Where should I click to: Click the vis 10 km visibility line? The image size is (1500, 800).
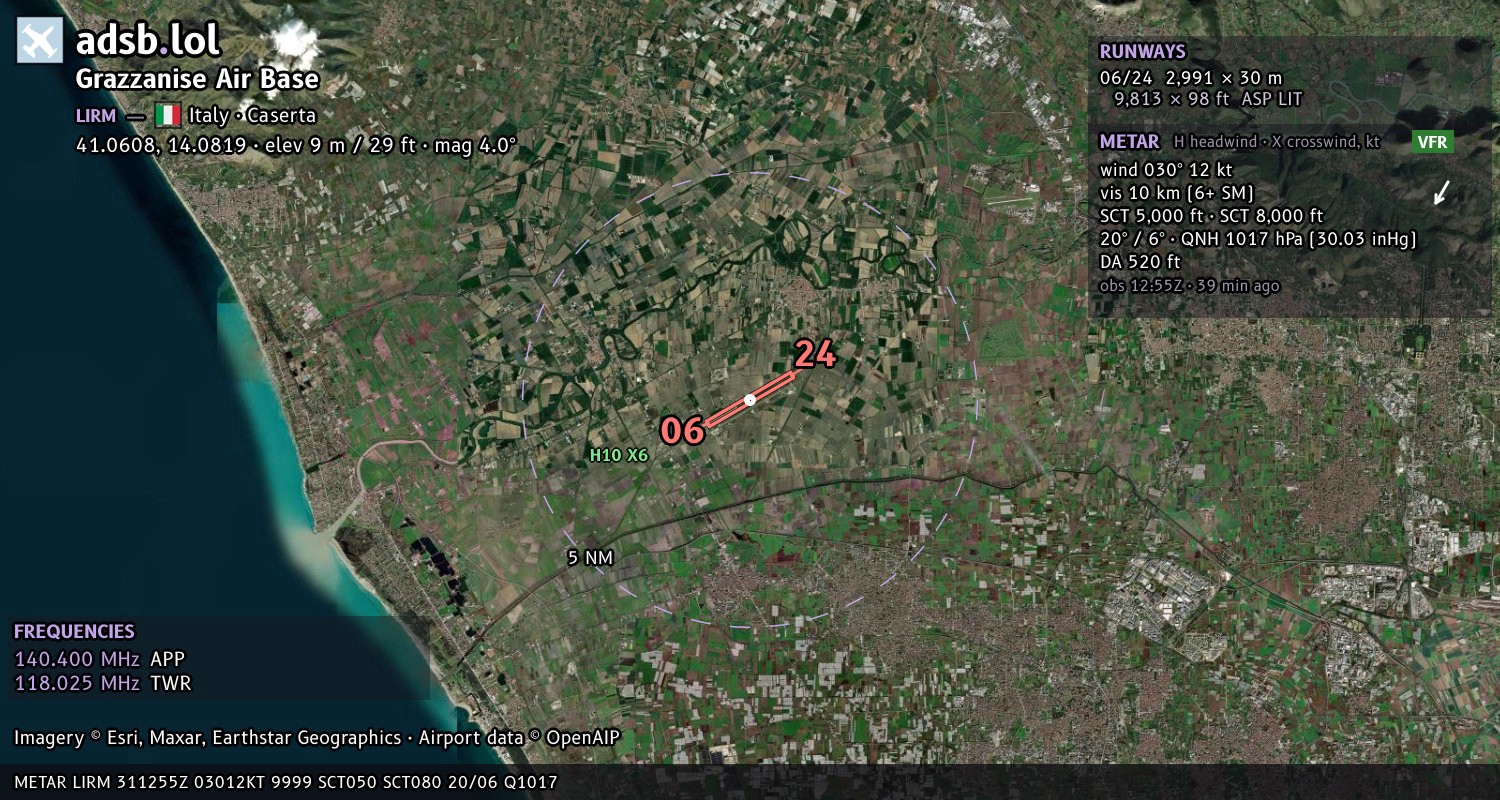(1177, 193)
